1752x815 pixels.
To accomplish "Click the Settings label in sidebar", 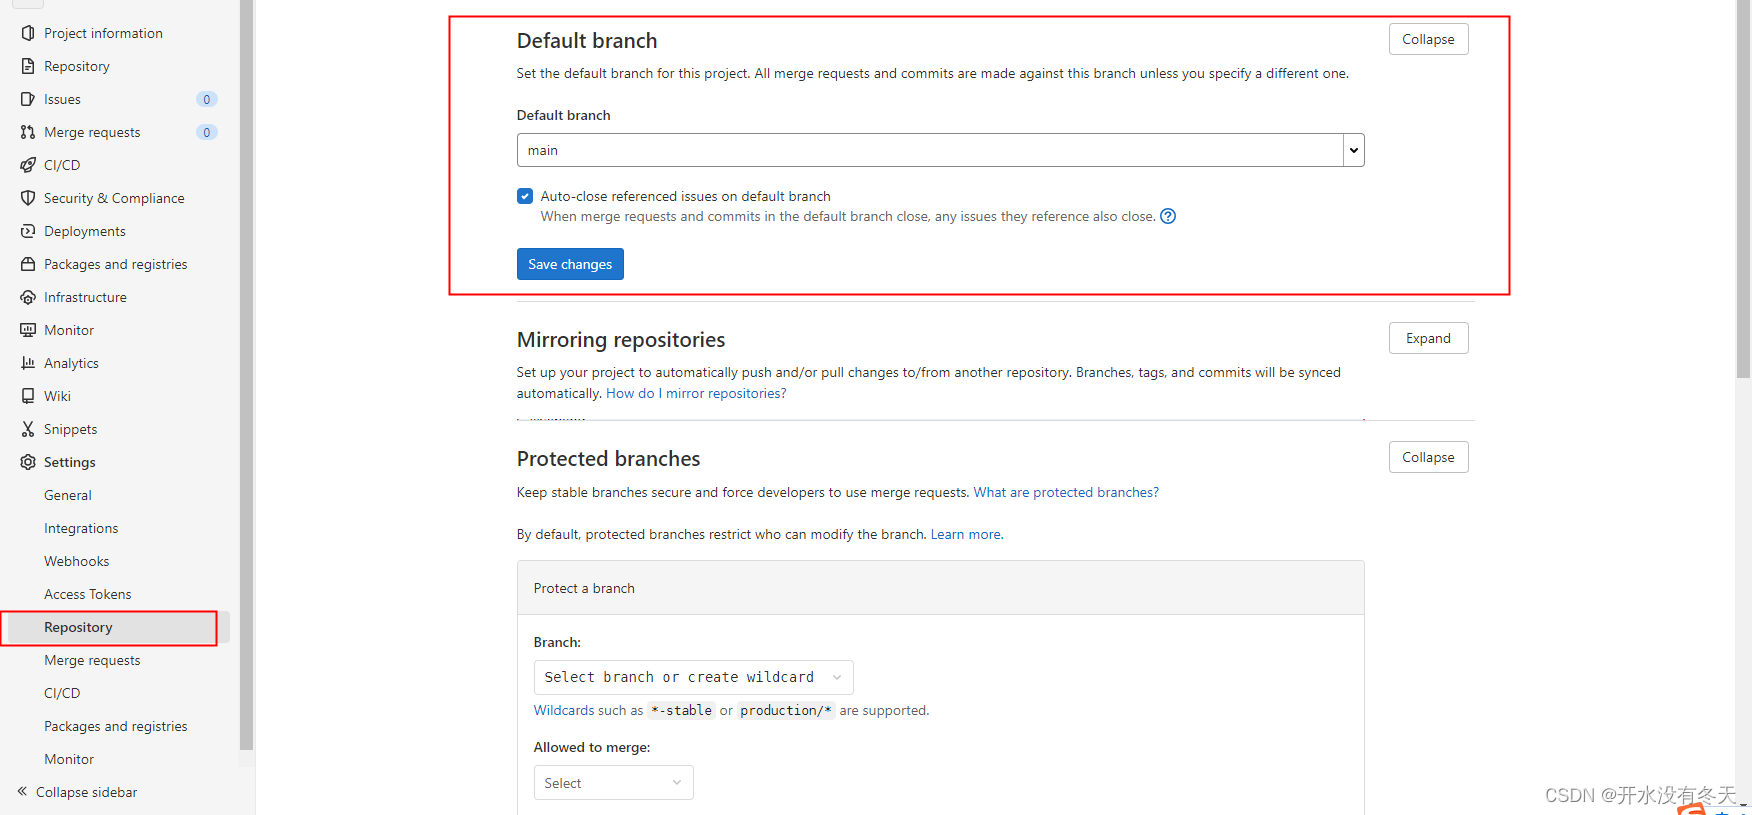I will [70, 462].
